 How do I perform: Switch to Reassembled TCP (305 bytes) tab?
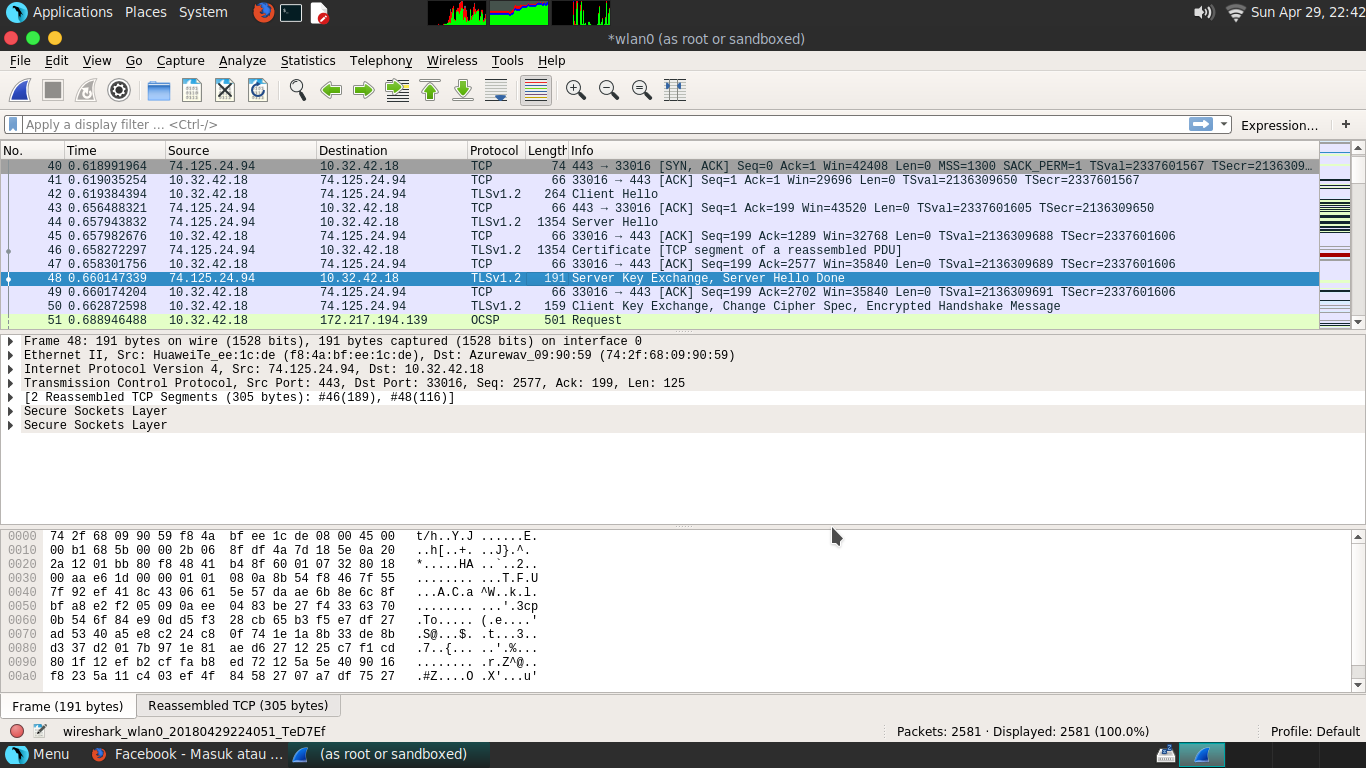(238, 705)
